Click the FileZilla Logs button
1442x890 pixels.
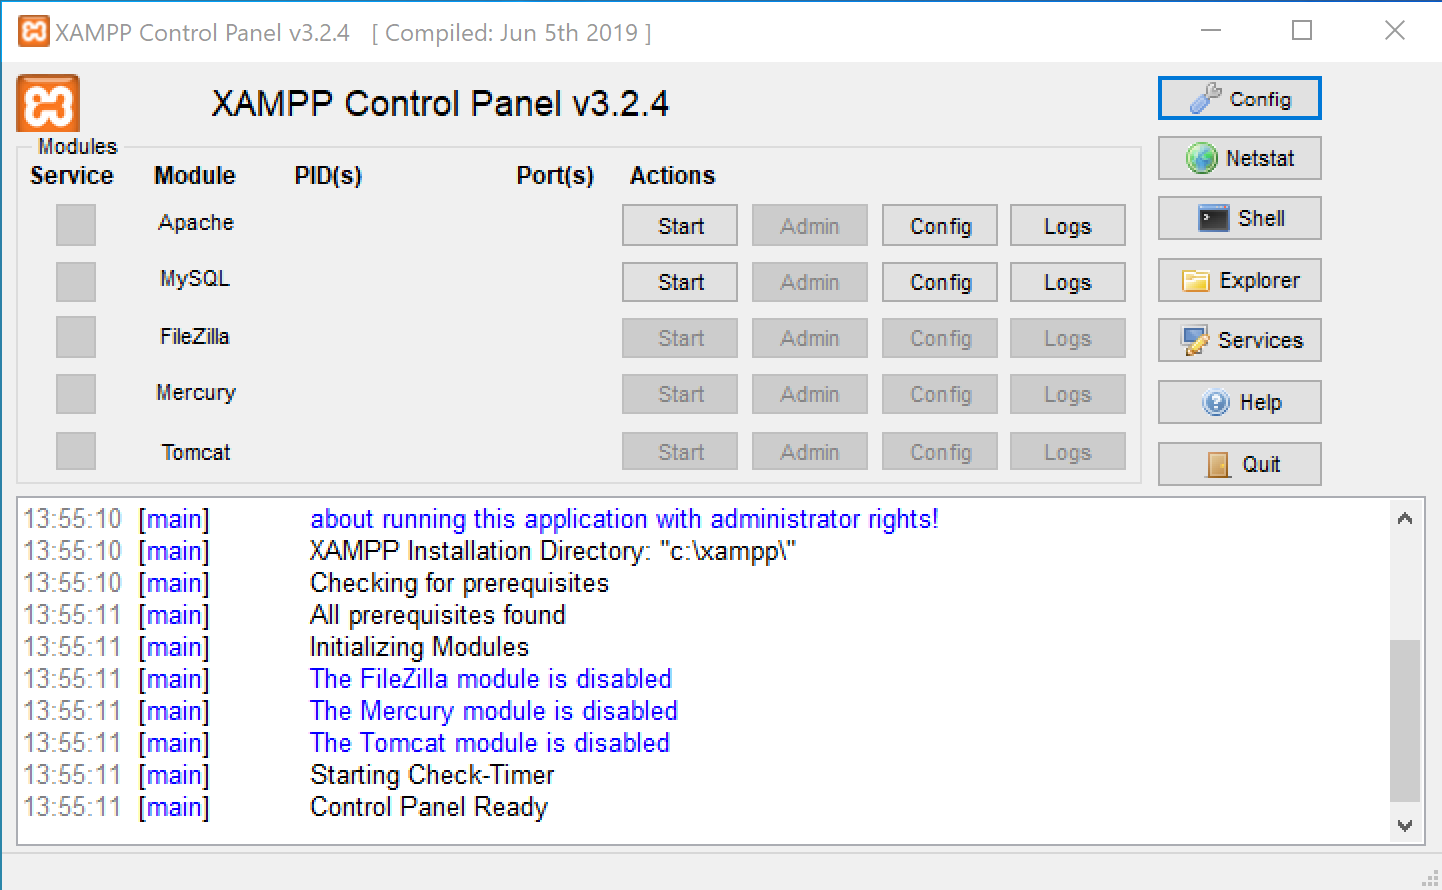point(1068,338)
